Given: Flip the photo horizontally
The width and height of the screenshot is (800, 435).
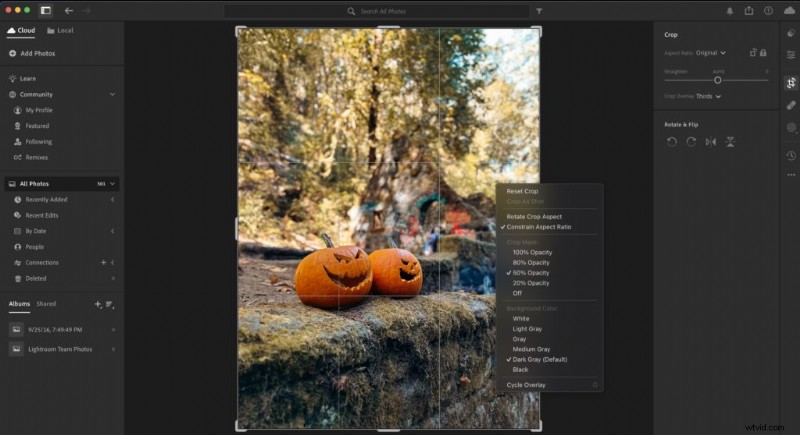Looking at the screenshot, I should [x=710, y=142].
